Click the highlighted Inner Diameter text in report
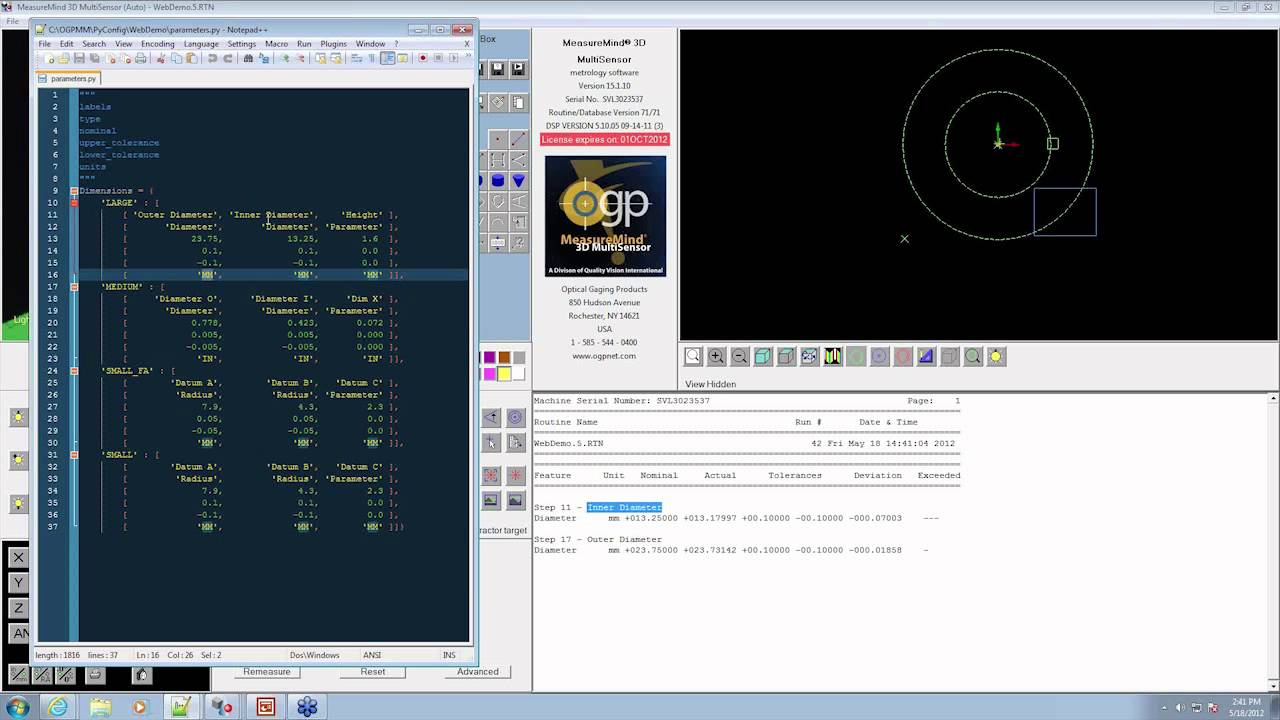This screenshot has height=720, width=1280. point(624,507)
